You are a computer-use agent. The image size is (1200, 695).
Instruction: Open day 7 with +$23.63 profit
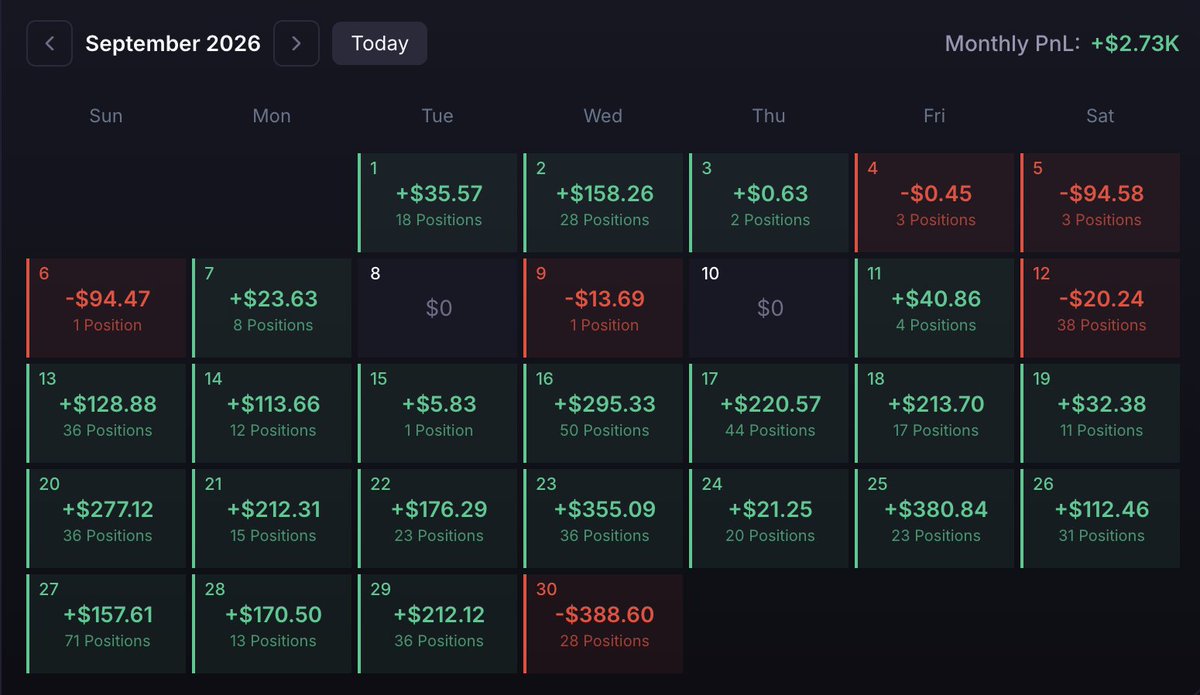click(x=272, y=308)
